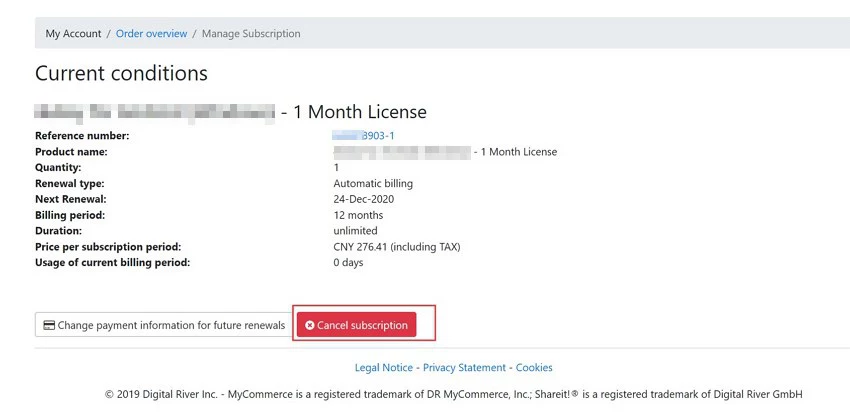Viewport: 850px width, 419px height.
Task: Go to My Account in breadcrumb
Action: pyautogui.click(x=73, y=33)
